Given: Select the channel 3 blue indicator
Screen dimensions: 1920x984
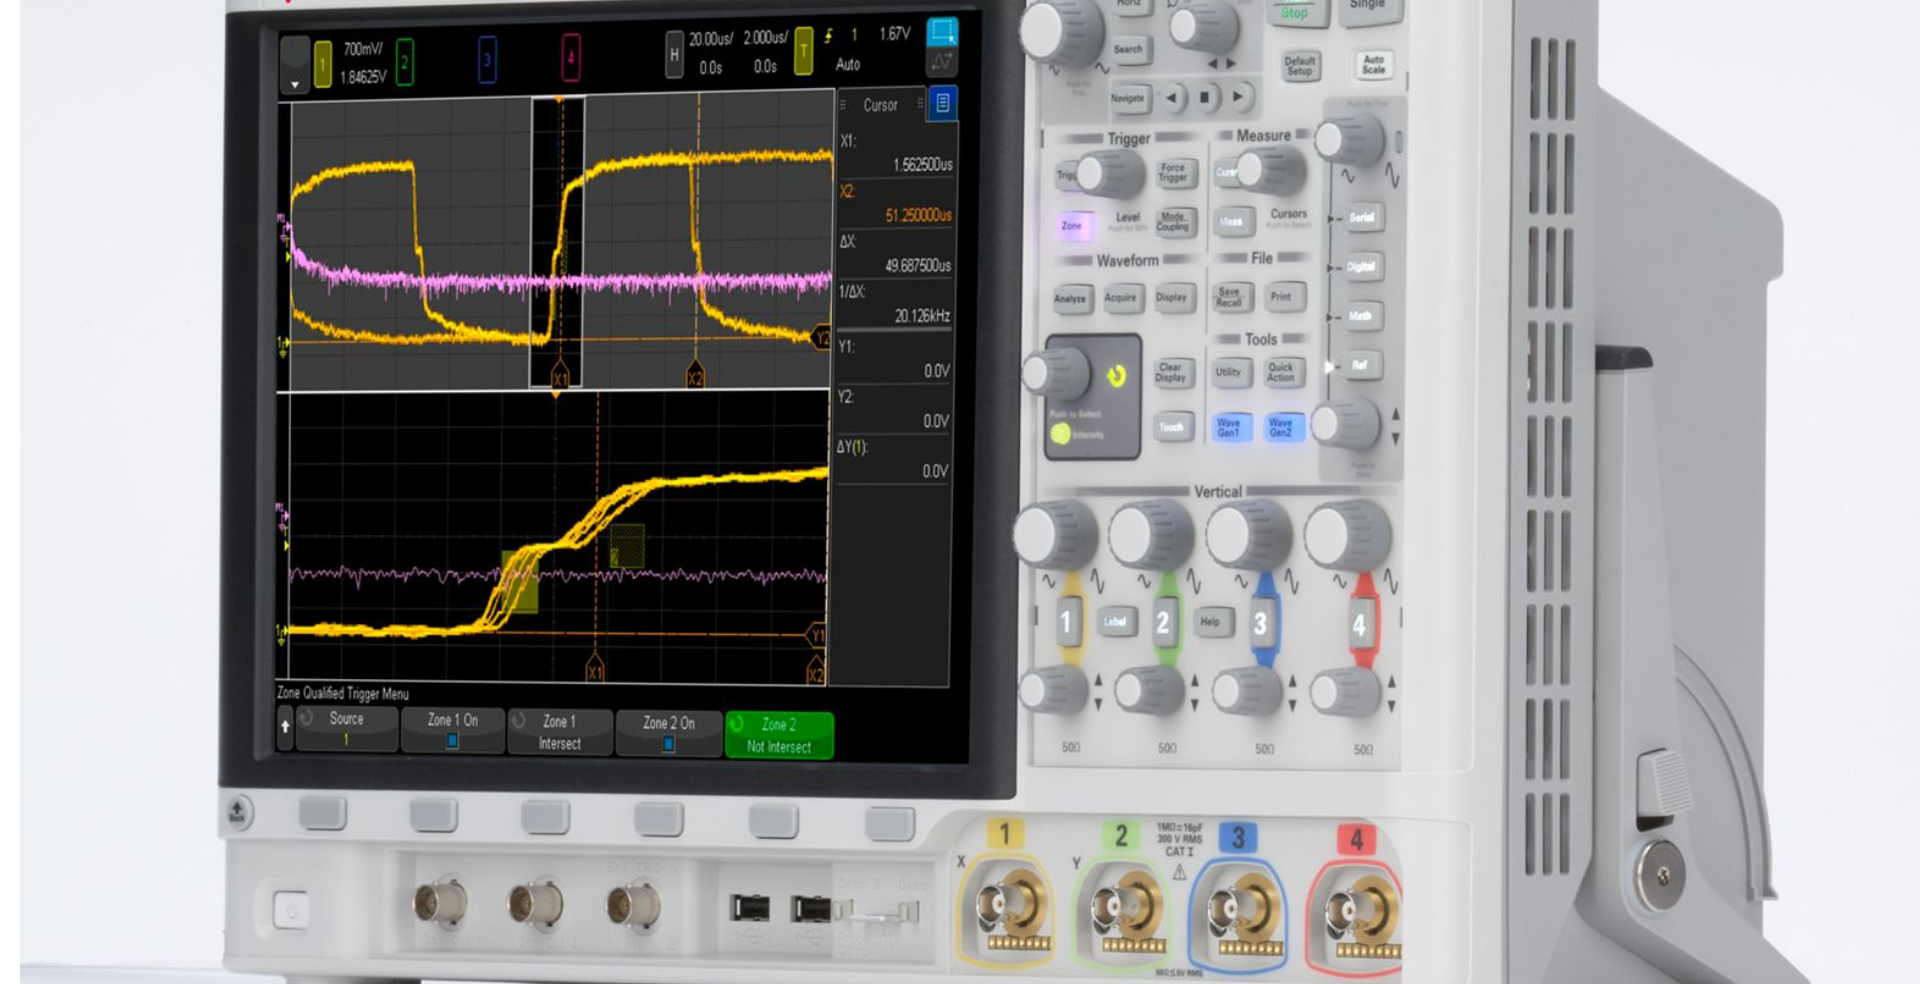Looking at the screenshot, I should pyautogui.click(x=487, y=60).
